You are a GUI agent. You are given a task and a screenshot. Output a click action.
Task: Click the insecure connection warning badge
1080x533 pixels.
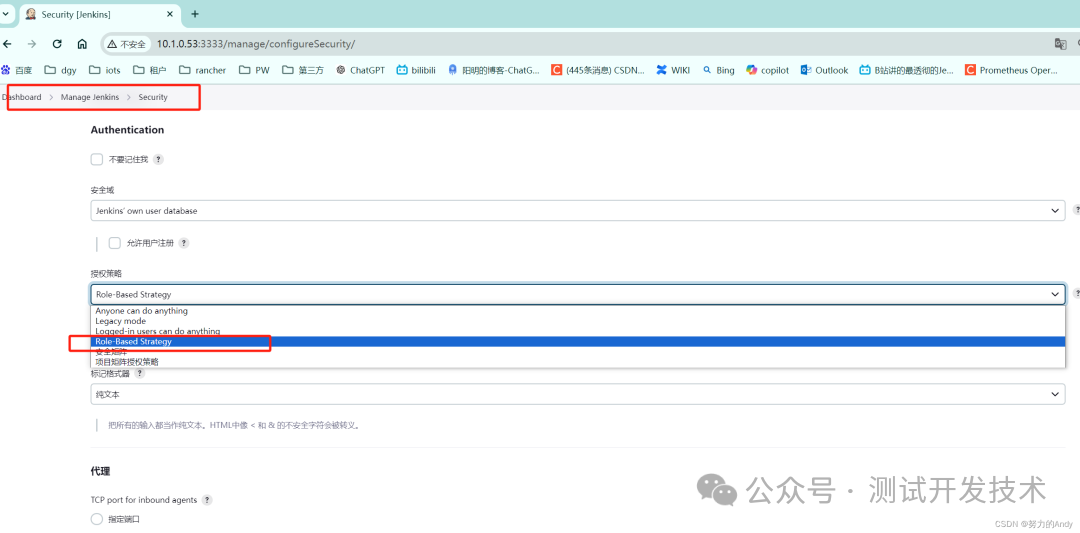(126, 44)
